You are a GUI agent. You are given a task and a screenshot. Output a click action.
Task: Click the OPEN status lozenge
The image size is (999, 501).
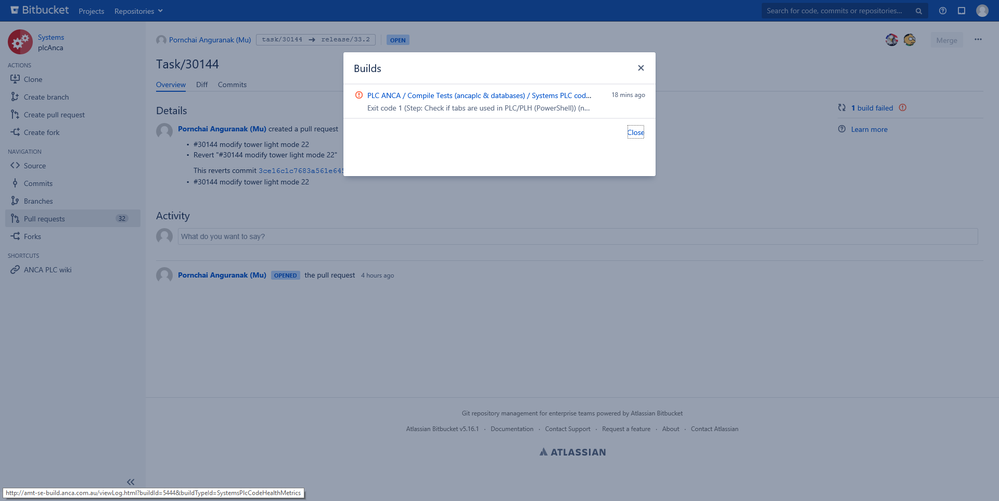(x=398, y=40)
